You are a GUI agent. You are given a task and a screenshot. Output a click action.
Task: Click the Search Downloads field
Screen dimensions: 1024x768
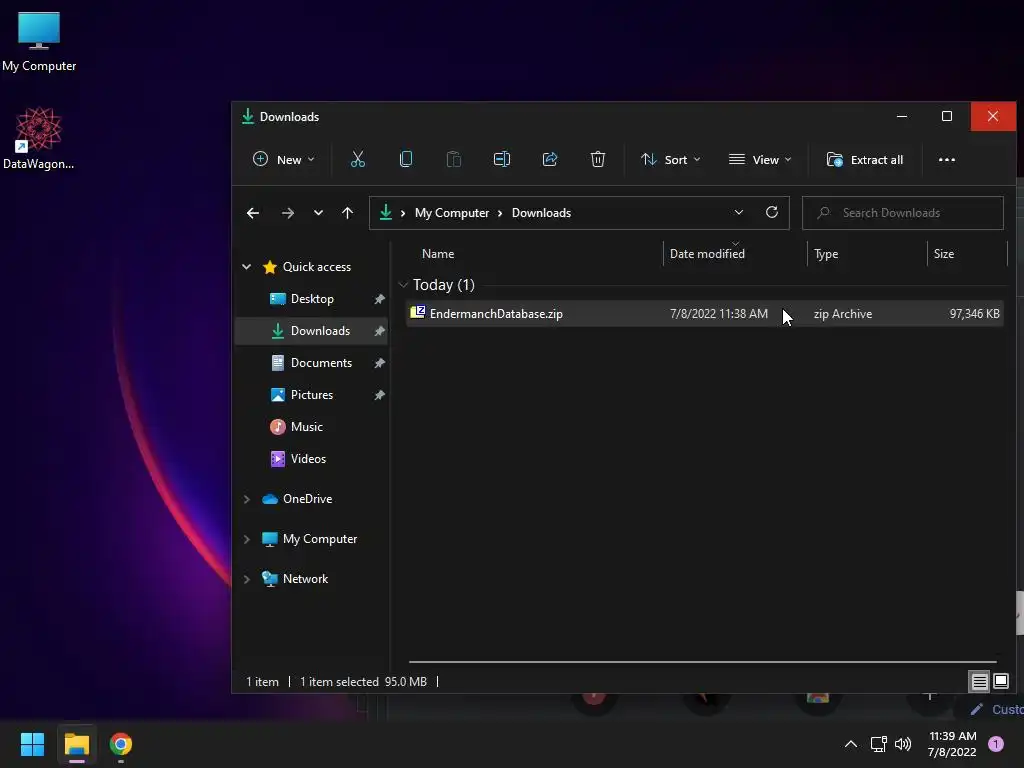pyautogui.click(x=903, y=213)
